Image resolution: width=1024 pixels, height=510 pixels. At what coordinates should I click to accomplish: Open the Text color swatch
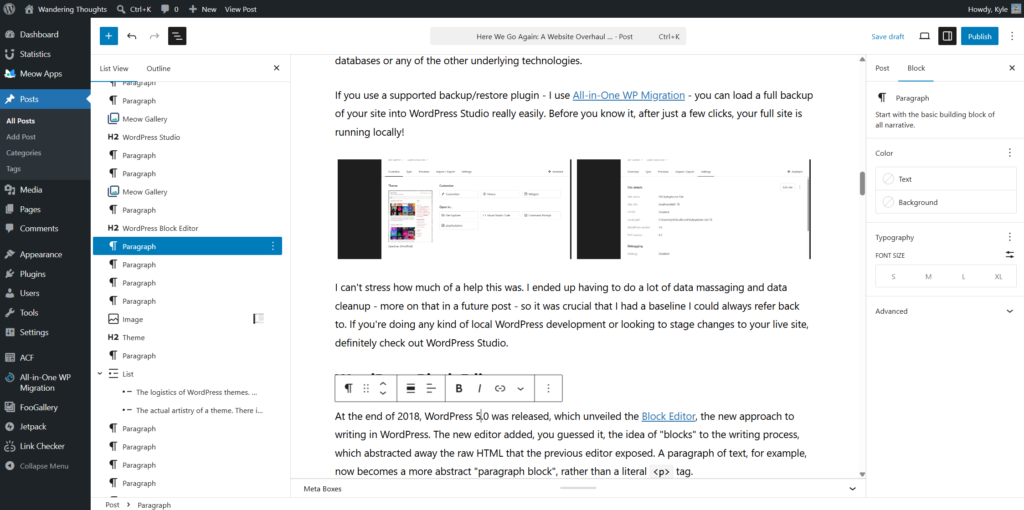tap(946, 179)
